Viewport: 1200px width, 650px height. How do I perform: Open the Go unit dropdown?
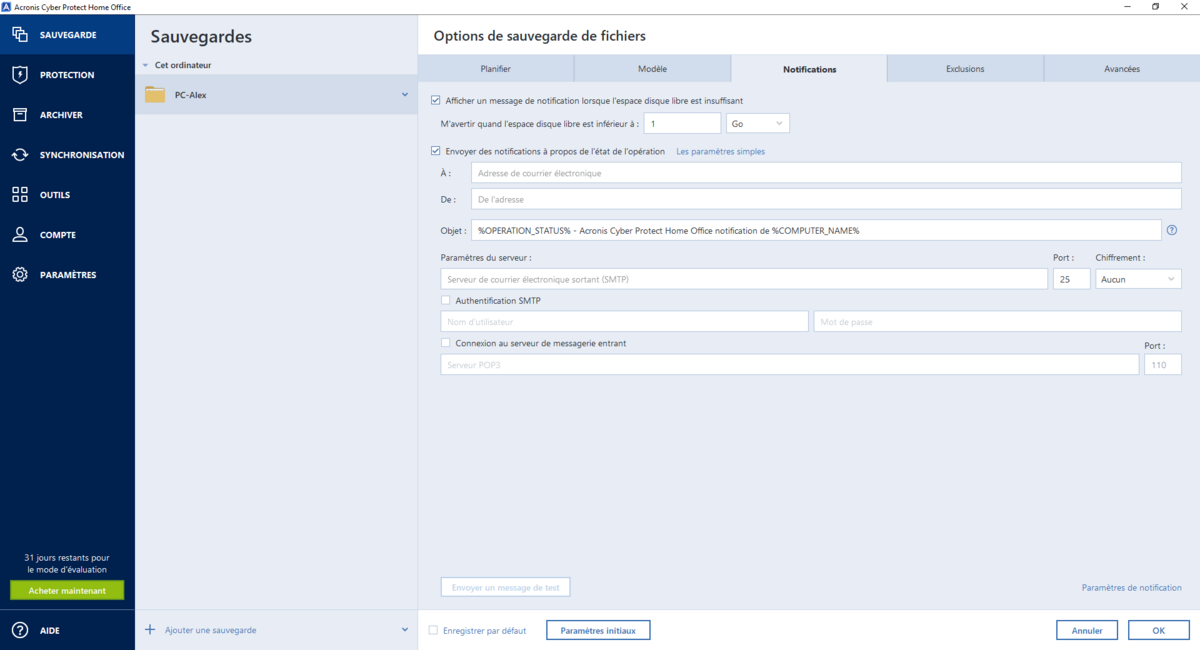pyautogui.click(x=758, y=123)
